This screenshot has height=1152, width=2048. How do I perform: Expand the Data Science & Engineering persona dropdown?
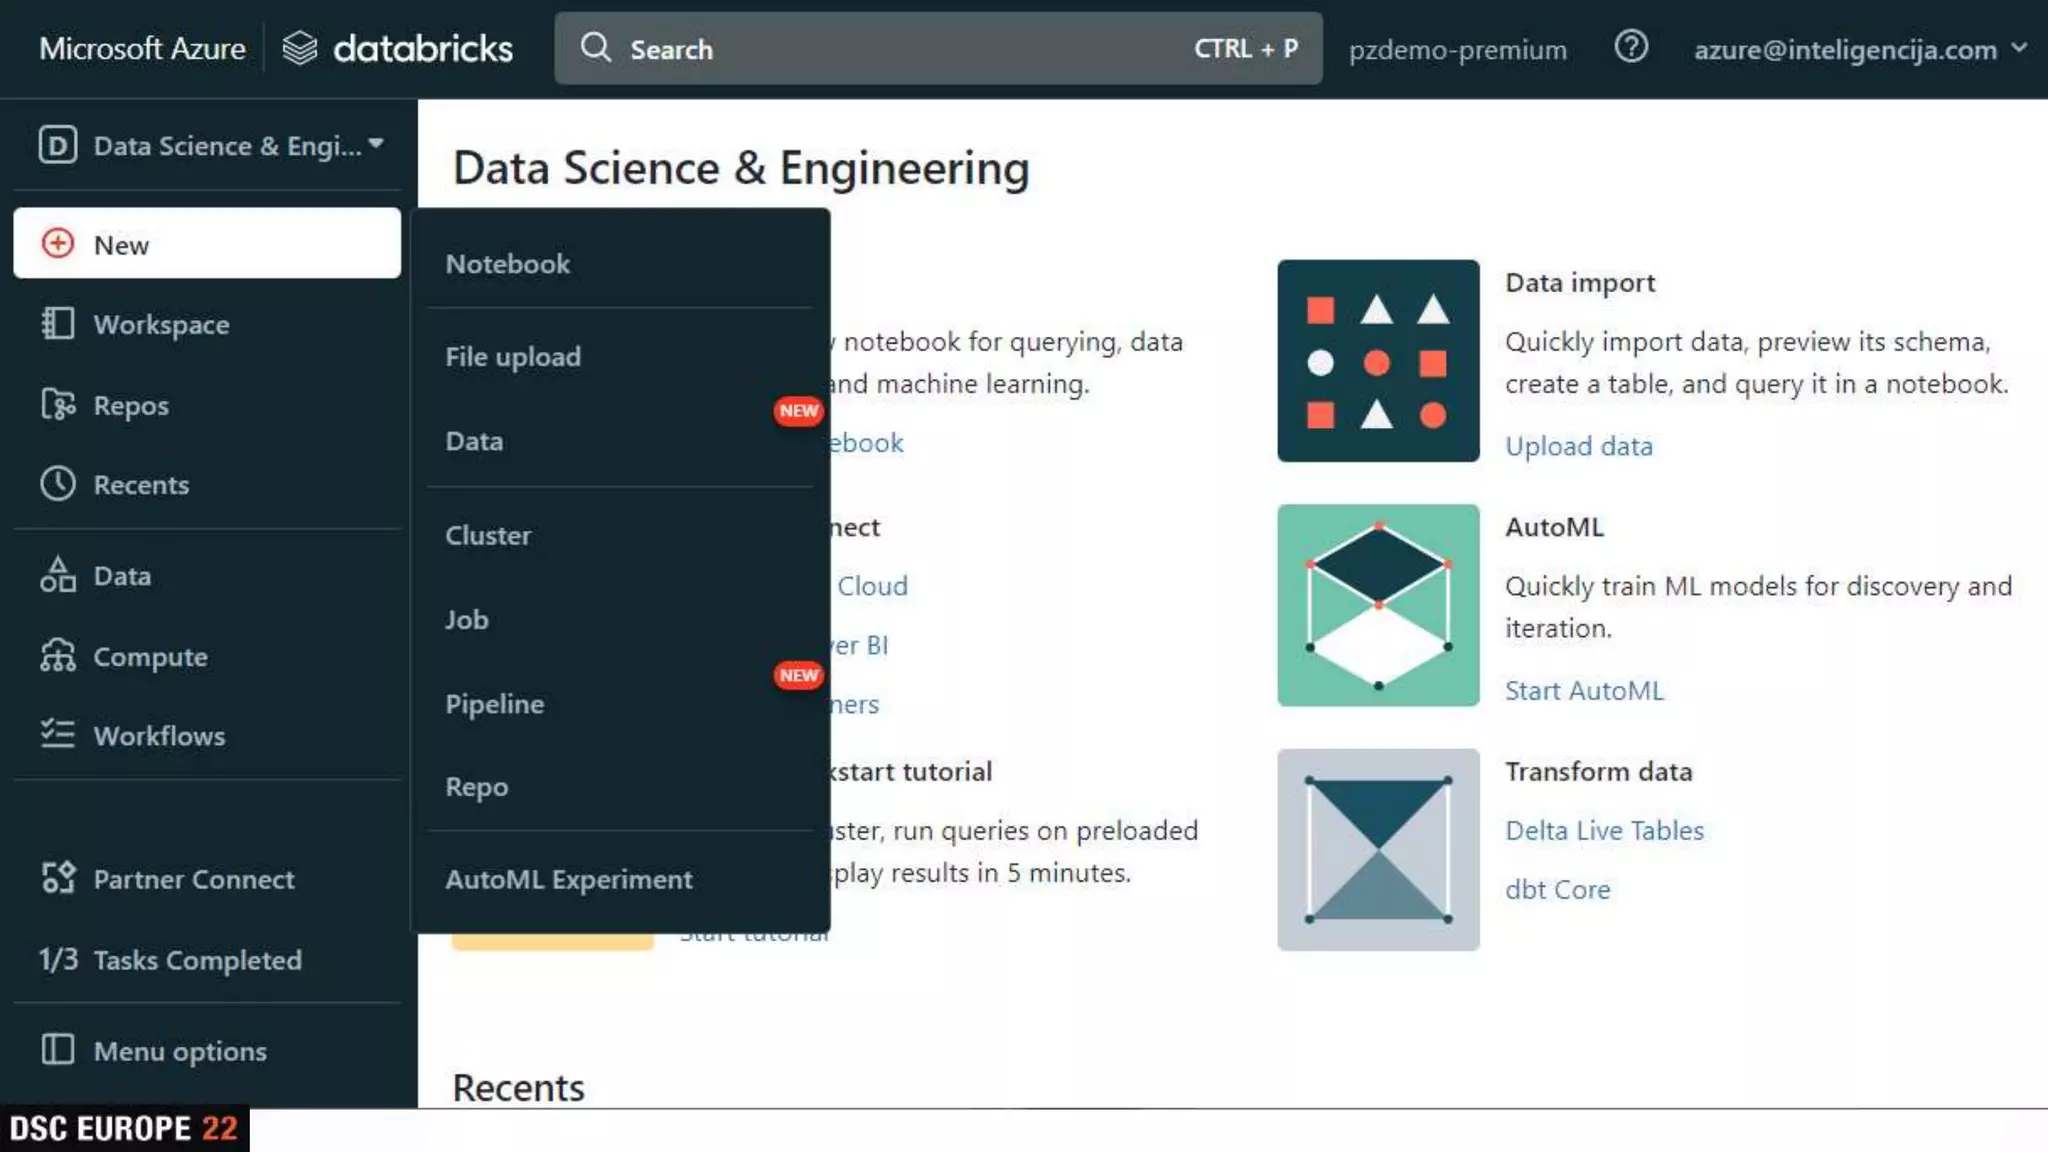click(210, 146)
